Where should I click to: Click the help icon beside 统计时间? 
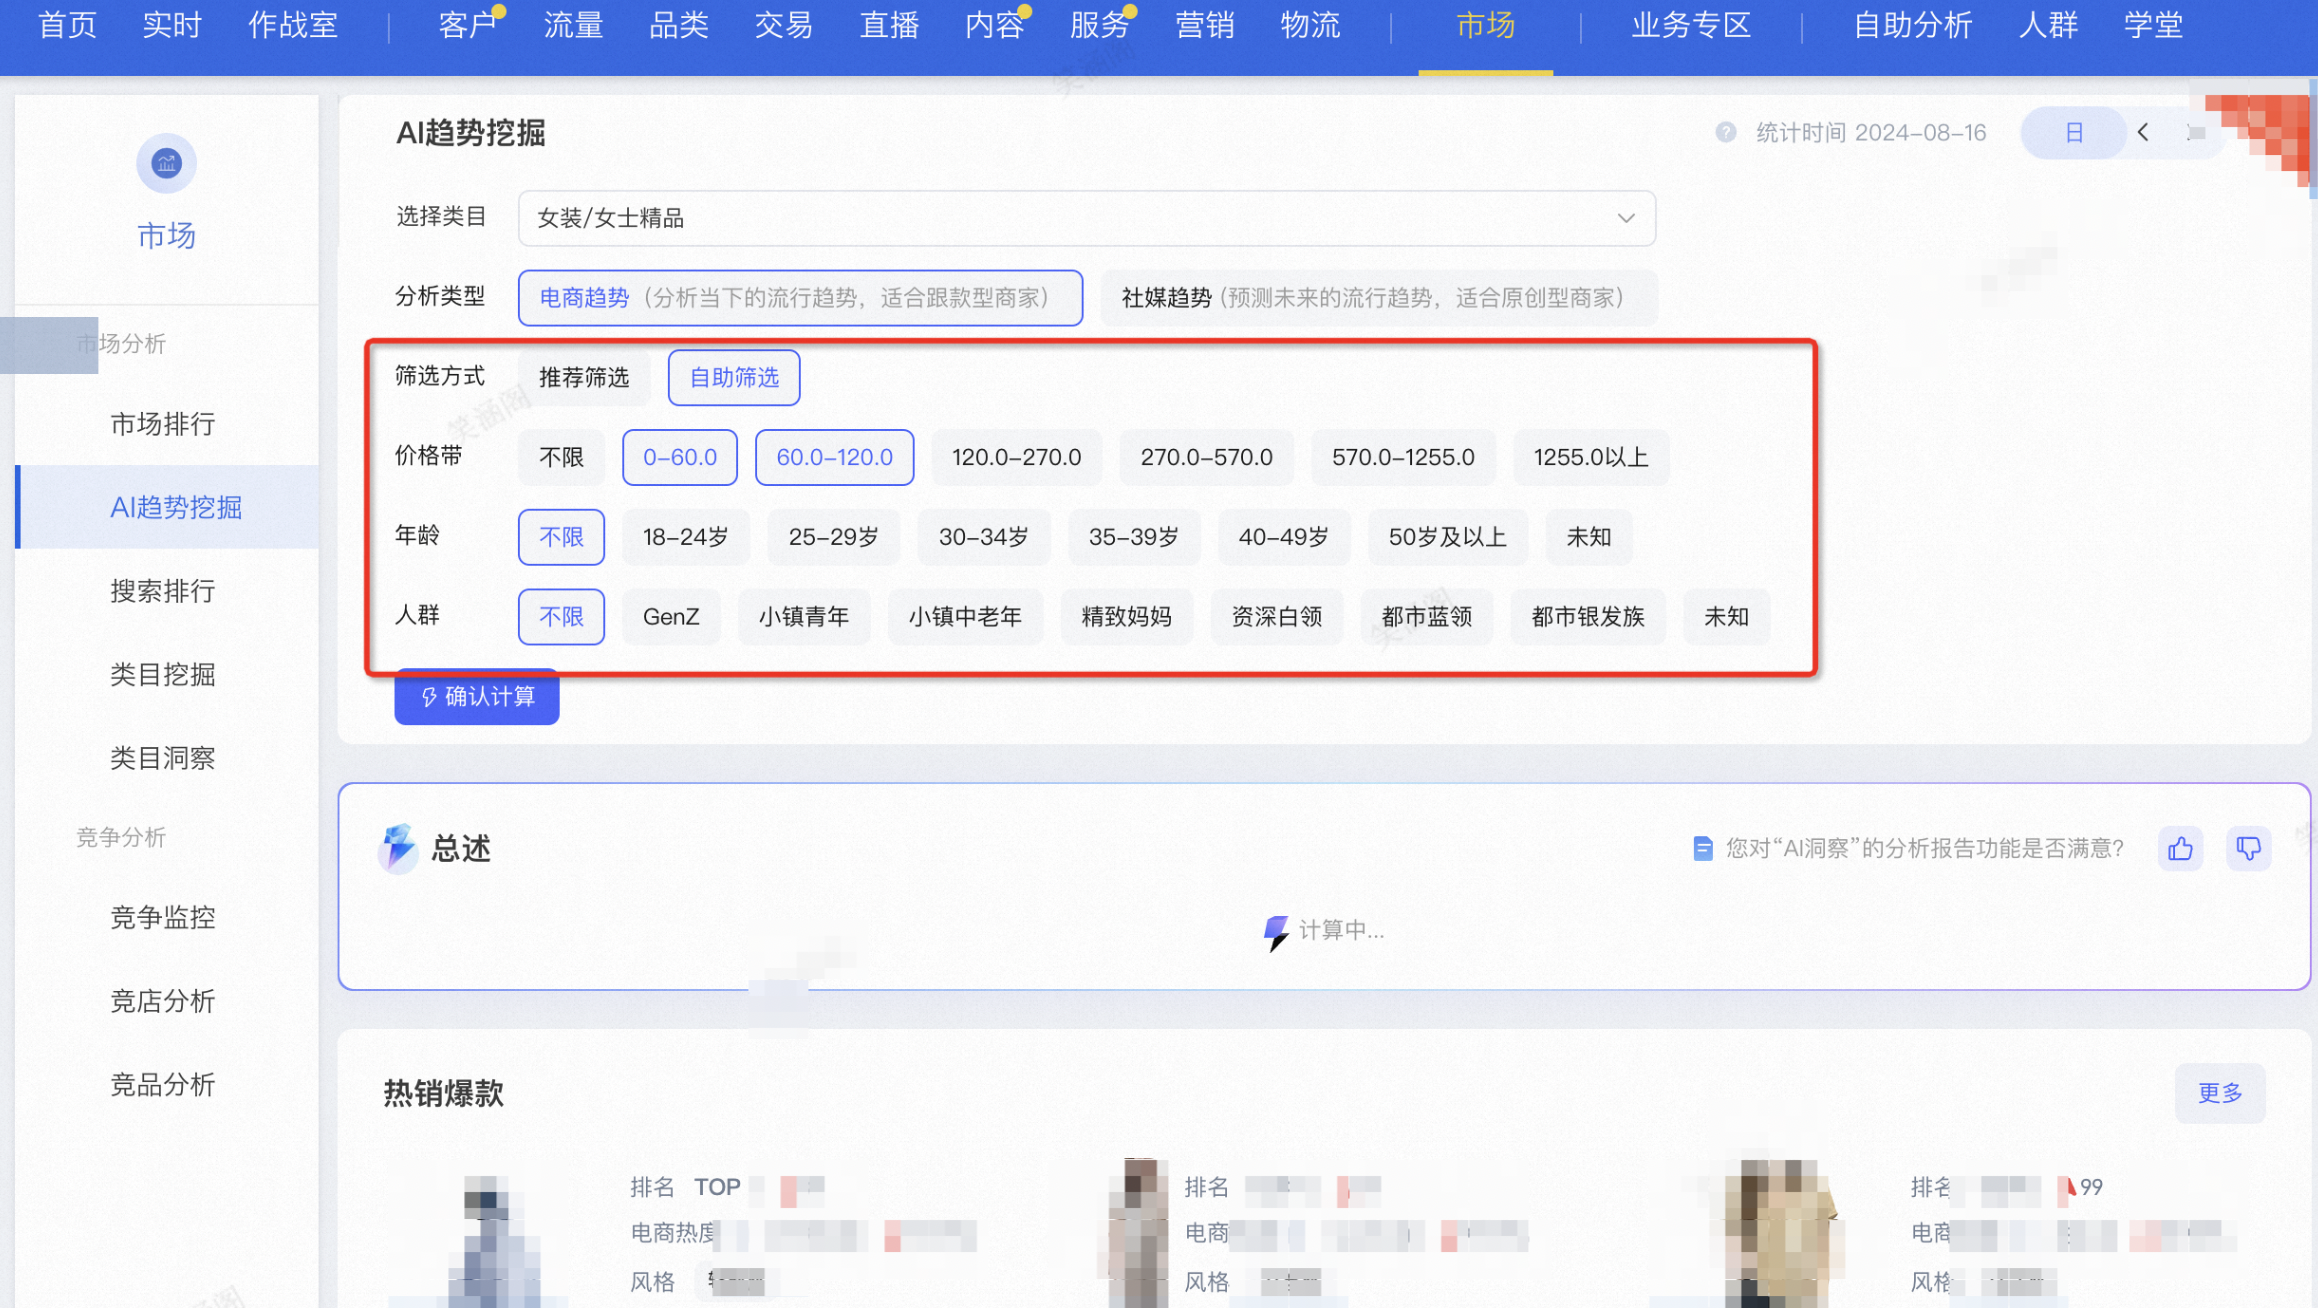1725,132
